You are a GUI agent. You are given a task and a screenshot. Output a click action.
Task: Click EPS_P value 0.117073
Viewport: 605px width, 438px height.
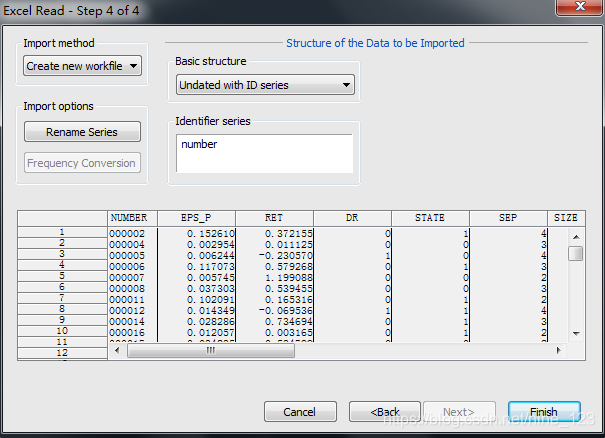click(211, 267)
